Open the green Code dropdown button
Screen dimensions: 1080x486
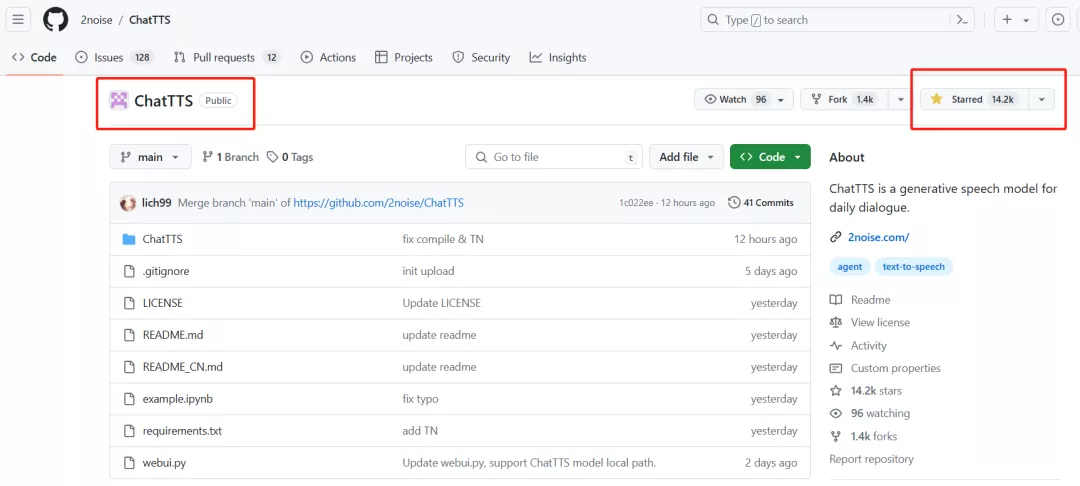[770, 157]
